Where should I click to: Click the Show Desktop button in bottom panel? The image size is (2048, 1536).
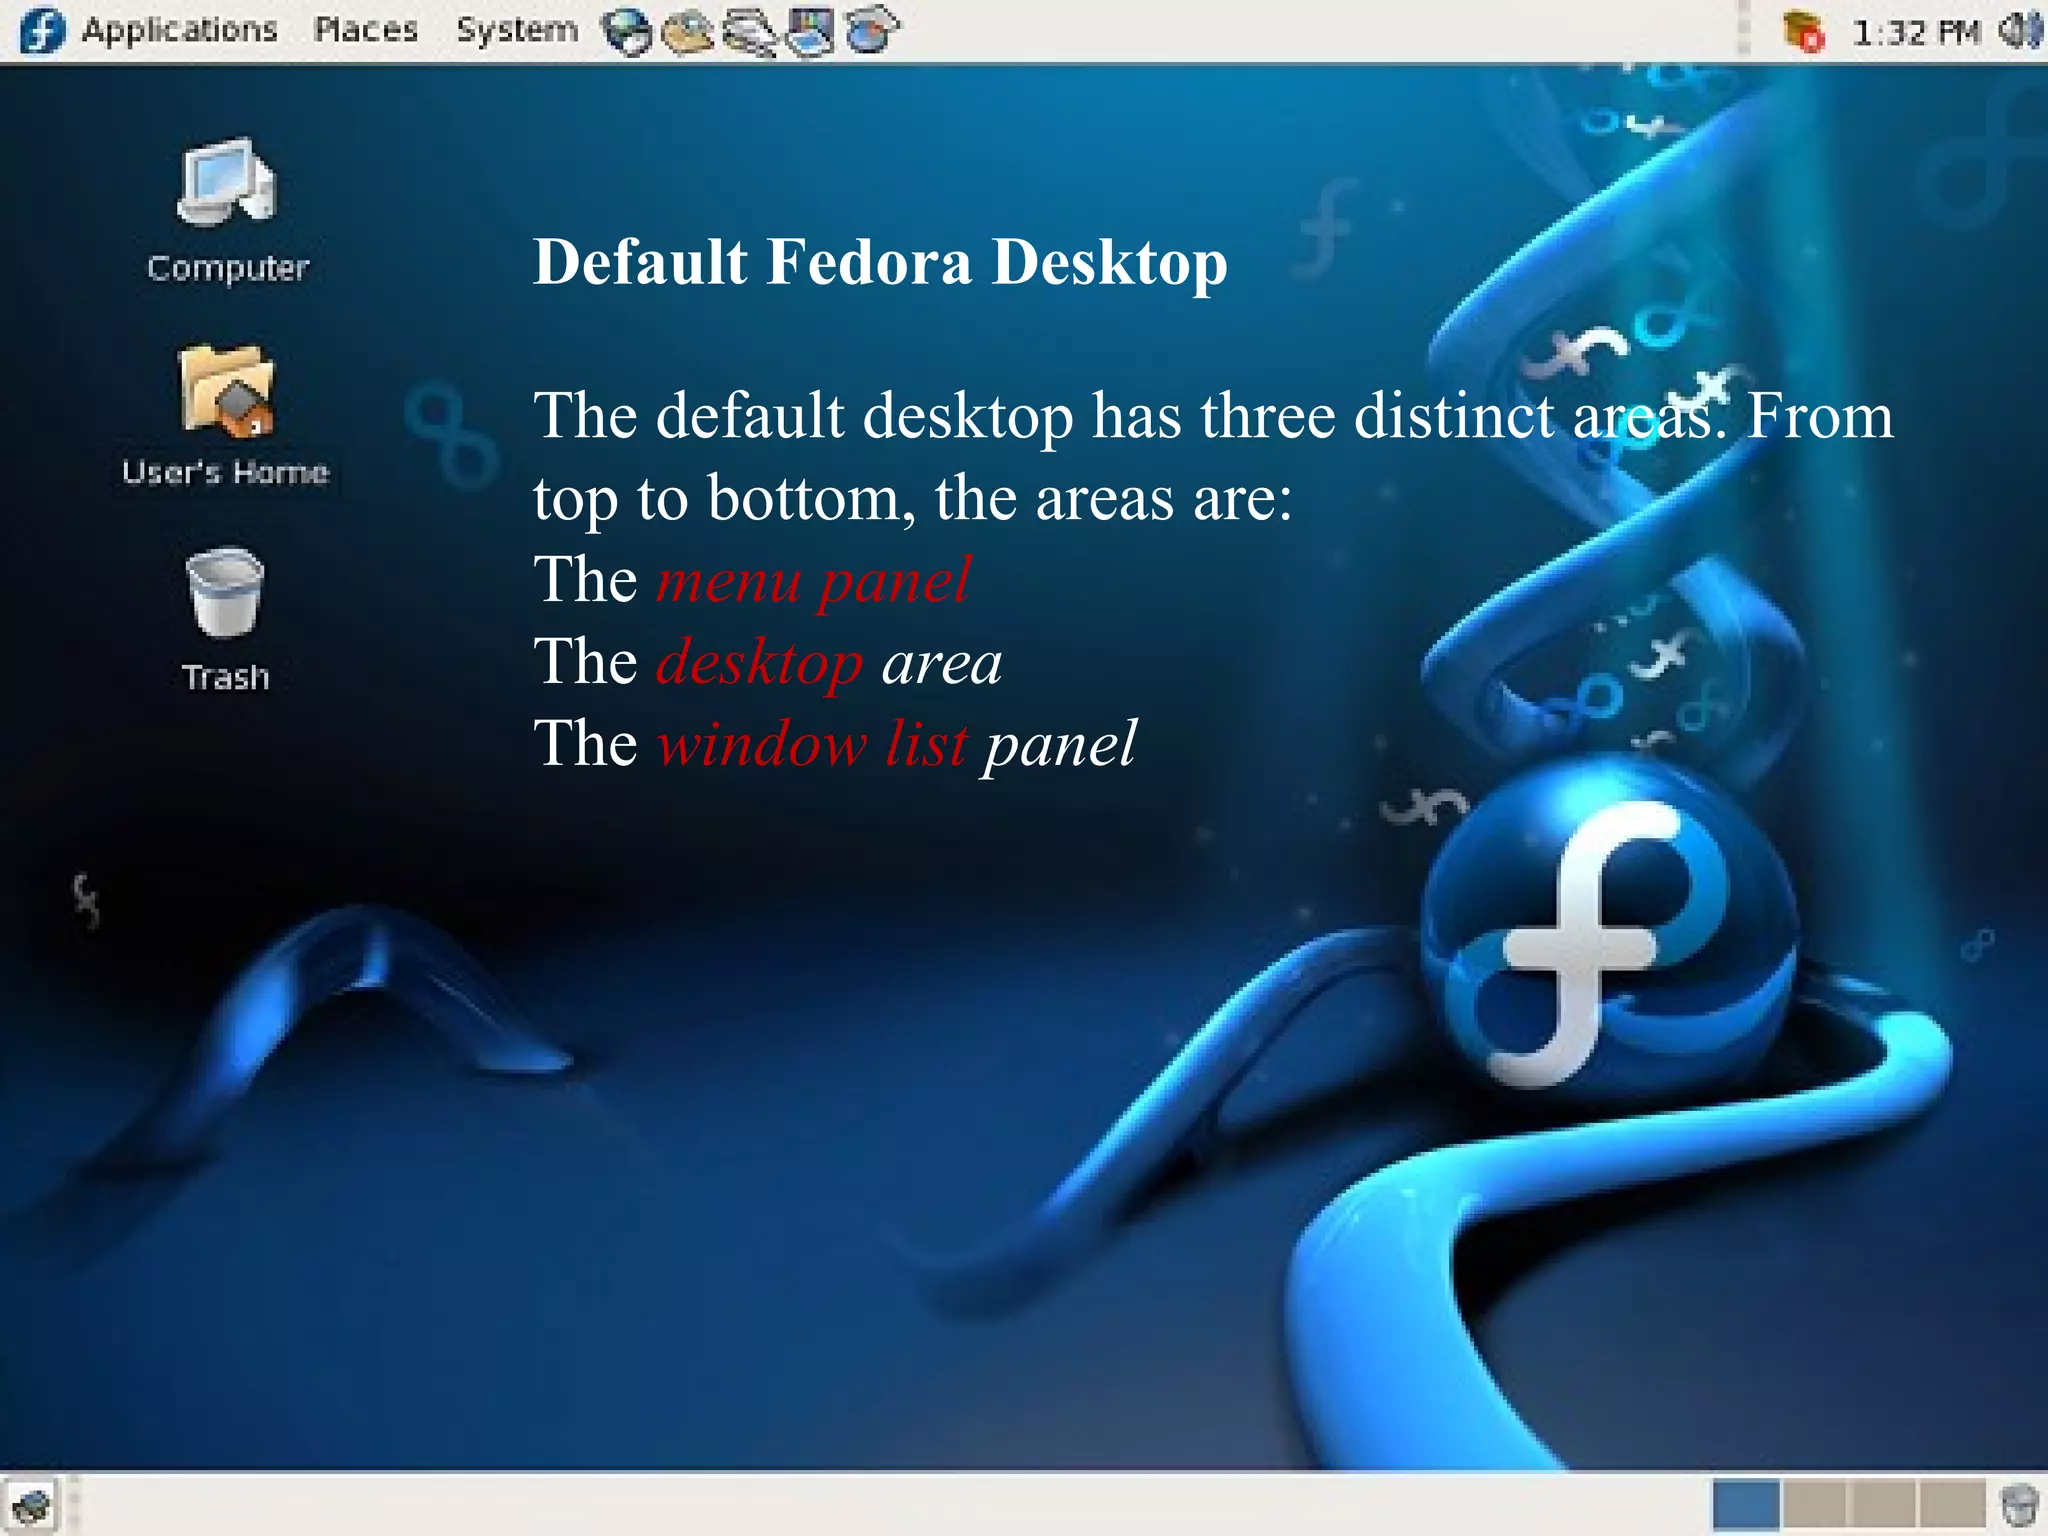tap(31, 1505)
